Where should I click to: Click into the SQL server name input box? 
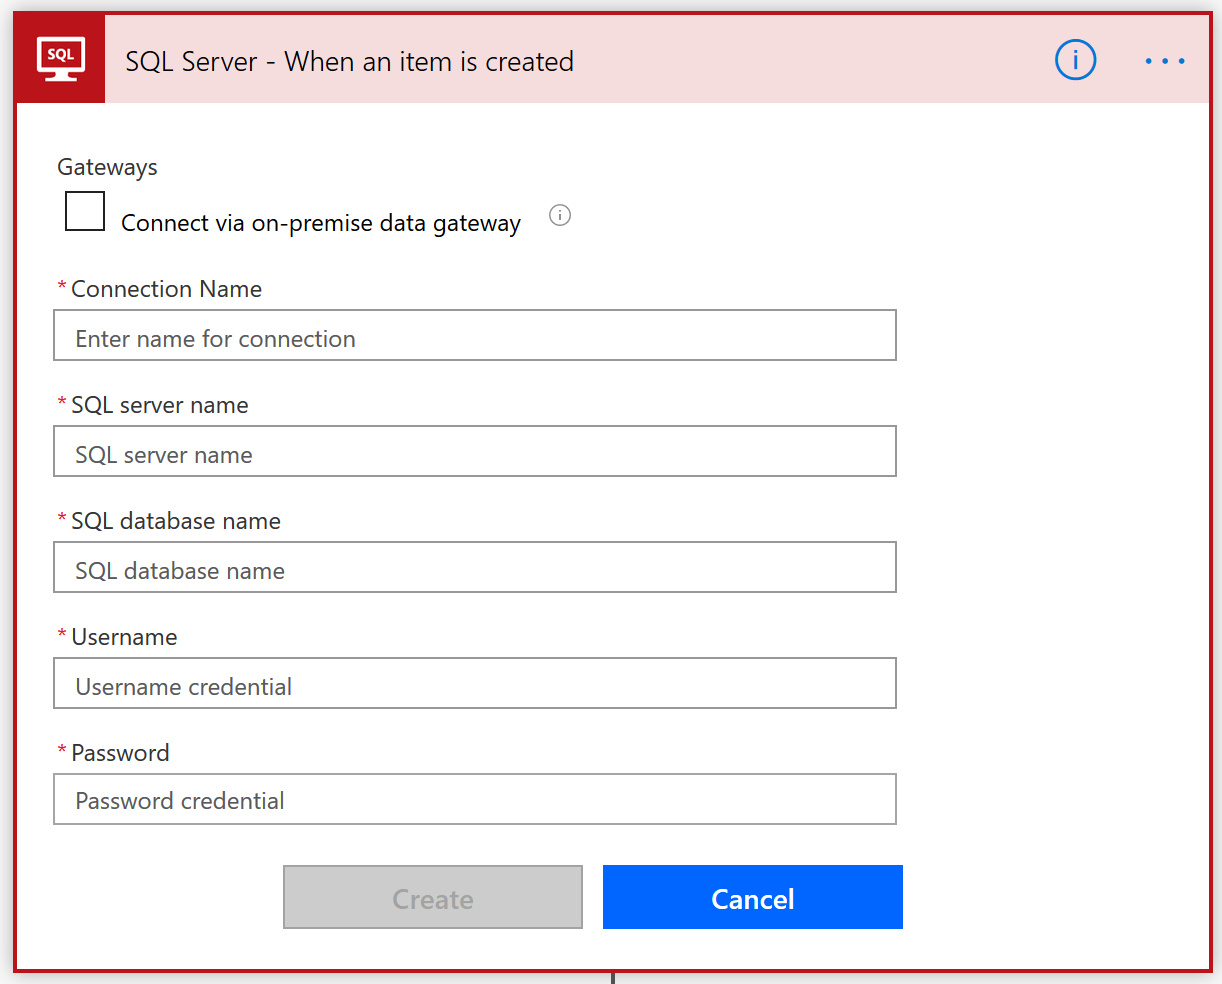click(x=475, y=451)
